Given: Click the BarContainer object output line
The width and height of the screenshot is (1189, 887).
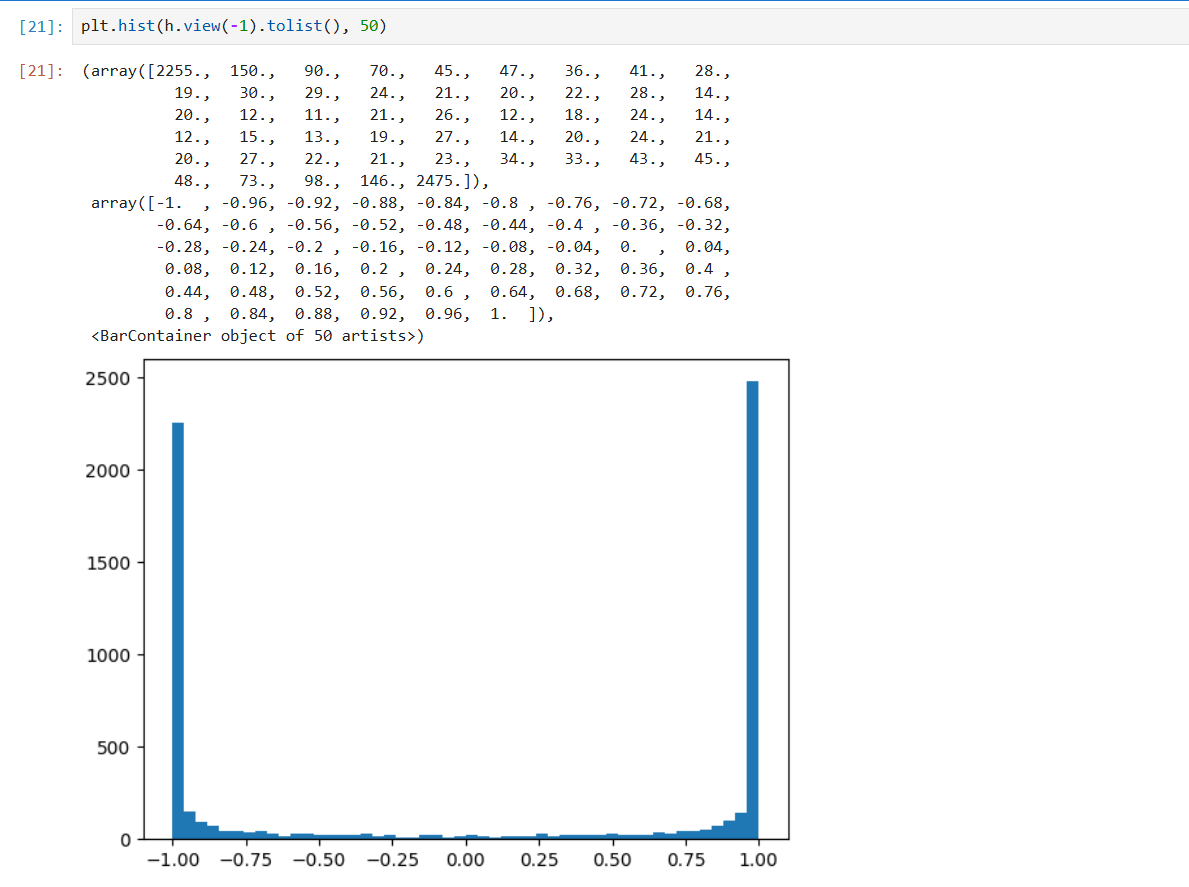Looking at the screenshot, I should point(257,336).
